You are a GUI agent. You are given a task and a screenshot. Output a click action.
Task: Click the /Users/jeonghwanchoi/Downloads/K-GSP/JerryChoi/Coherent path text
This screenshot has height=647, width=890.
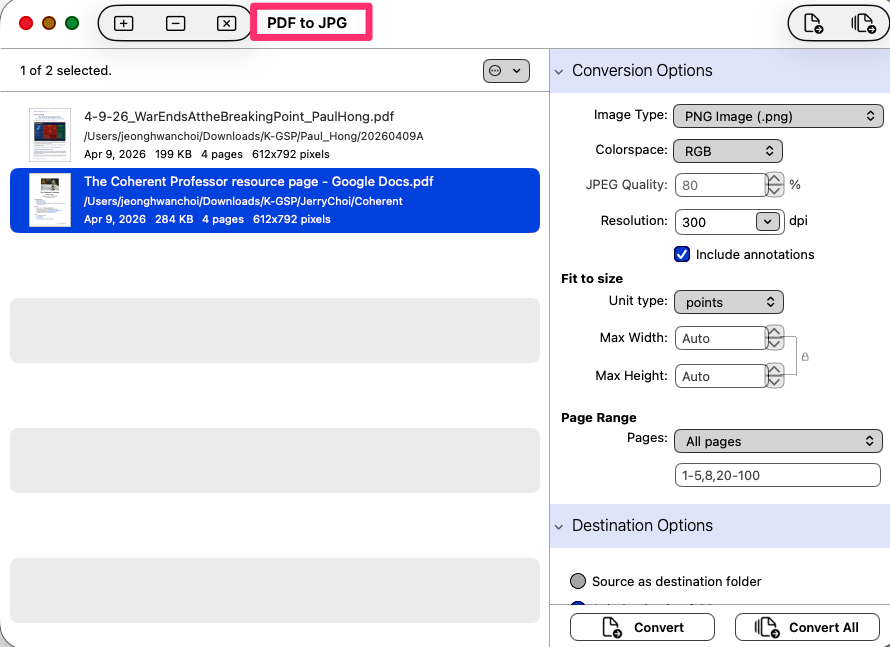(243, 201)
